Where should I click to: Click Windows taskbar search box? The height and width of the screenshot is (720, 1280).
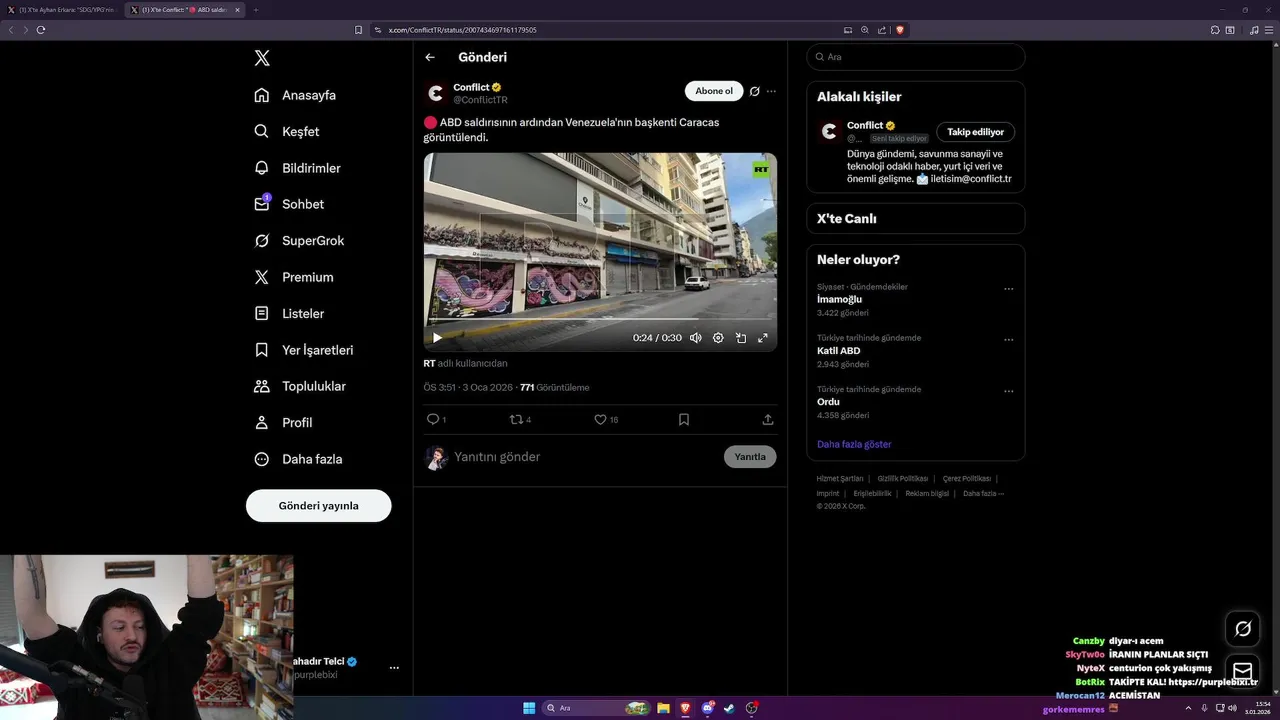[x=597, y=708]
